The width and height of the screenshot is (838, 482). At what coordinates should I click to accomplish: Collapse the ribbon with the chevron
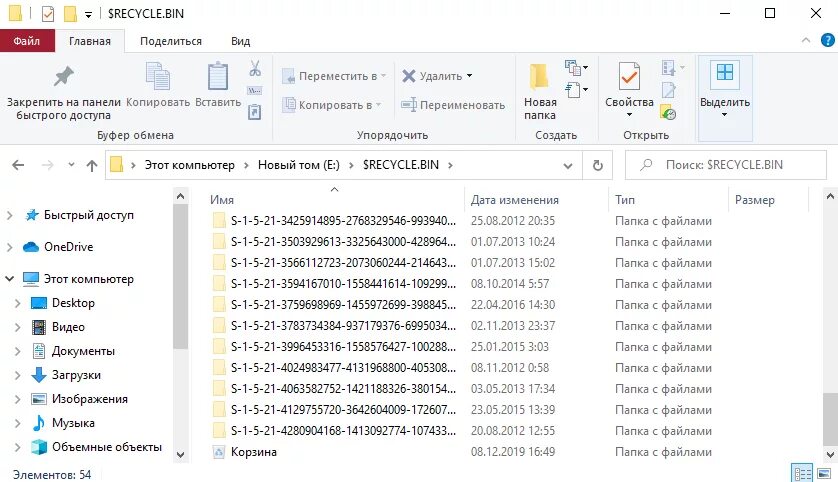[806, 40]
